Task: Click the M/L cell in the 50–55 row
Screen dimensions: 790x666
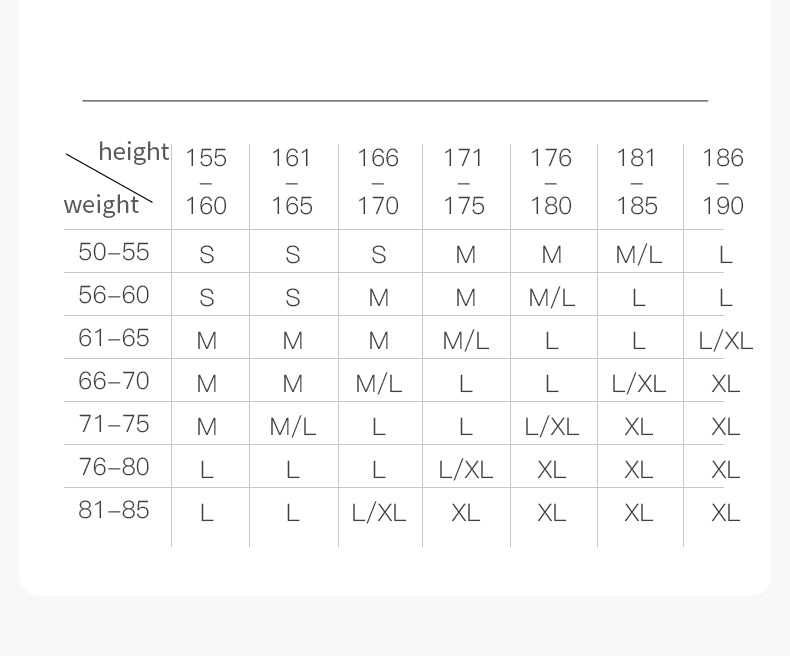Action: (638, 255)
